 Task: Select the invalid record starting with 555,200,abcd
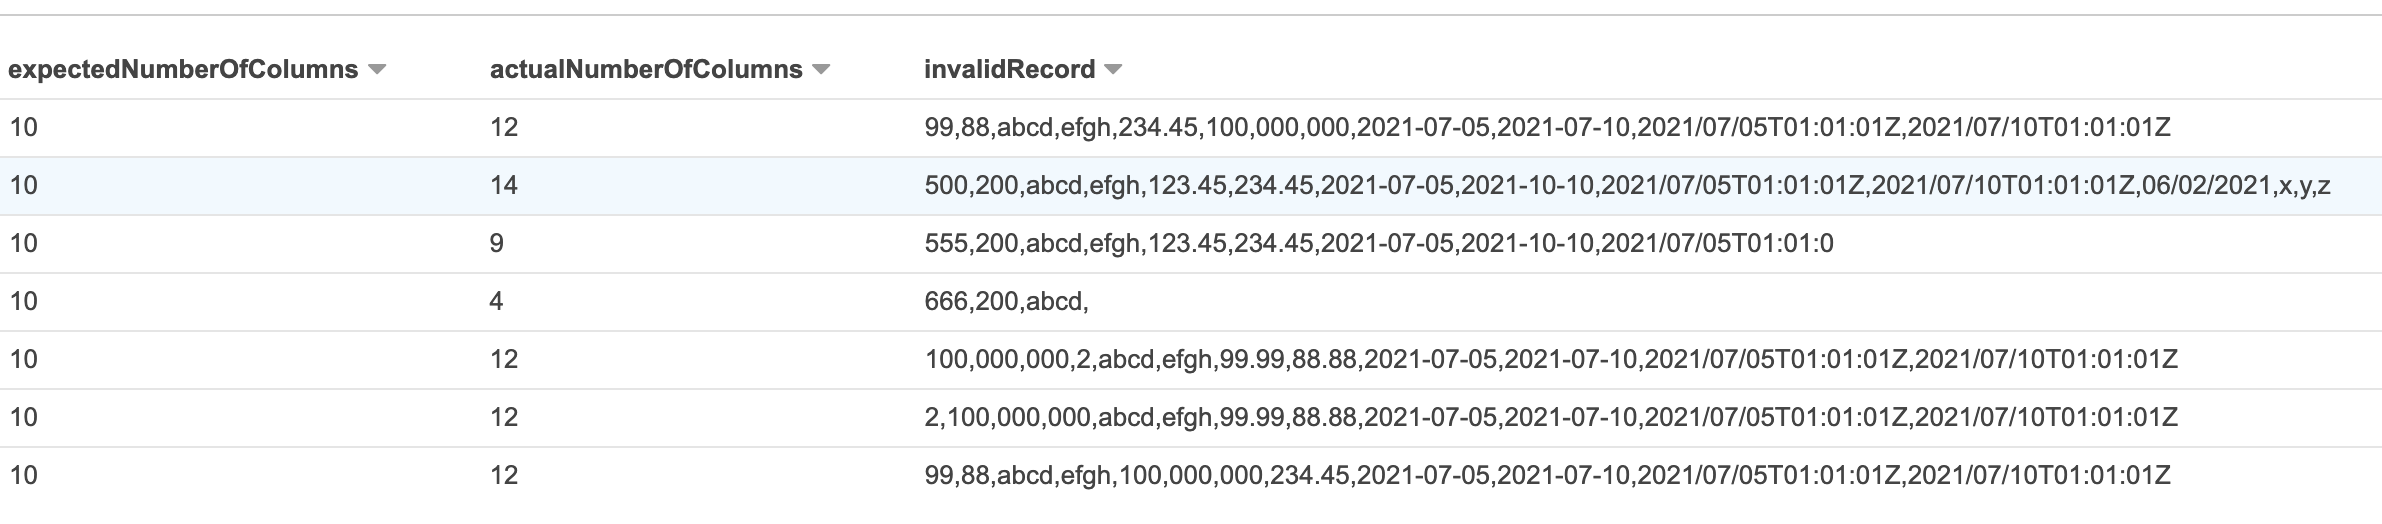1379,243
